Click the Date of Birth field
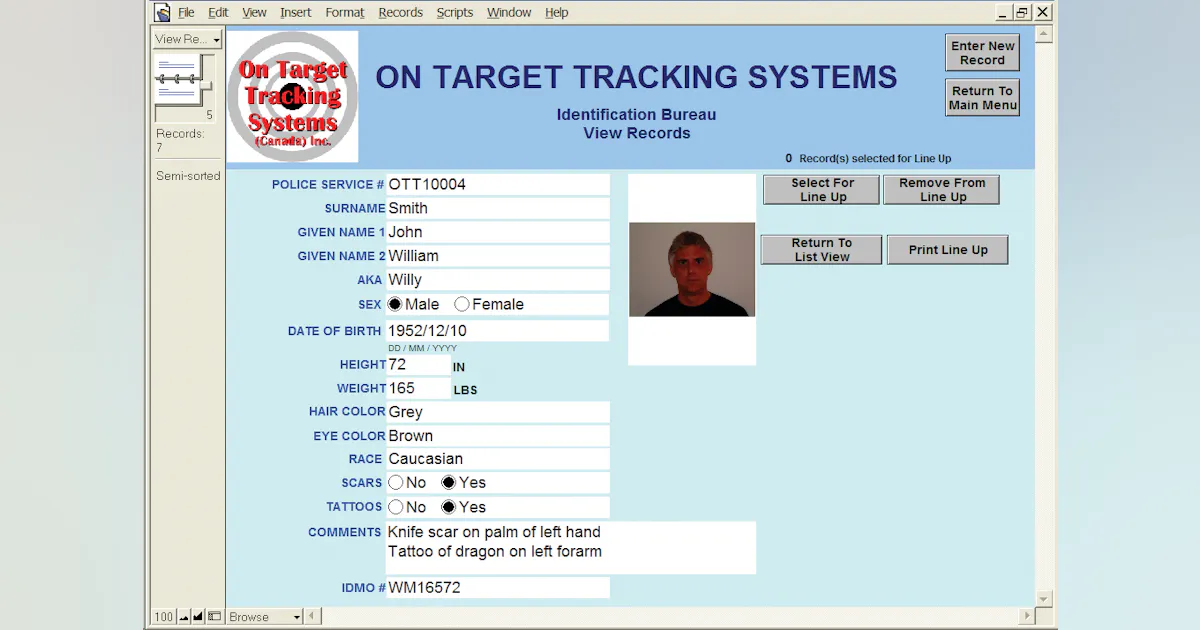This screenshot has height=630, width=1200. [498, 331]
